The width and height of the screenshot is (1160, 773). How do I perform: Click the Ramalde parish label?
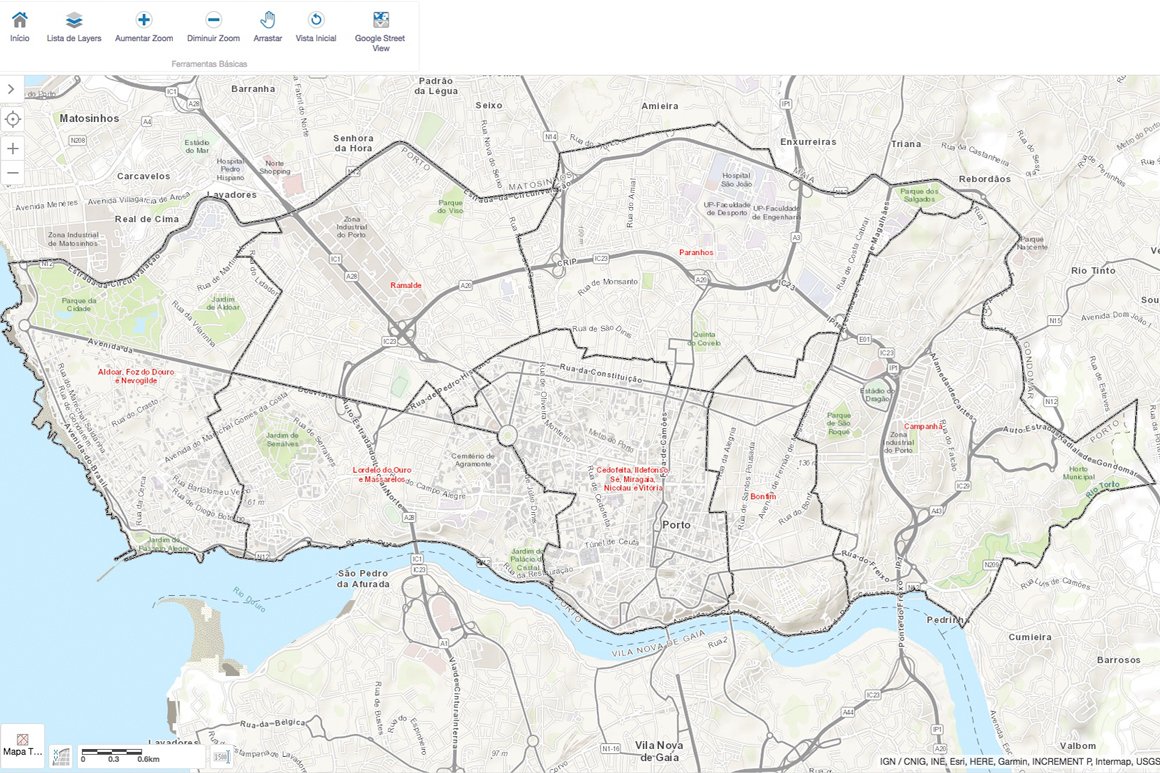click(406, 285)
